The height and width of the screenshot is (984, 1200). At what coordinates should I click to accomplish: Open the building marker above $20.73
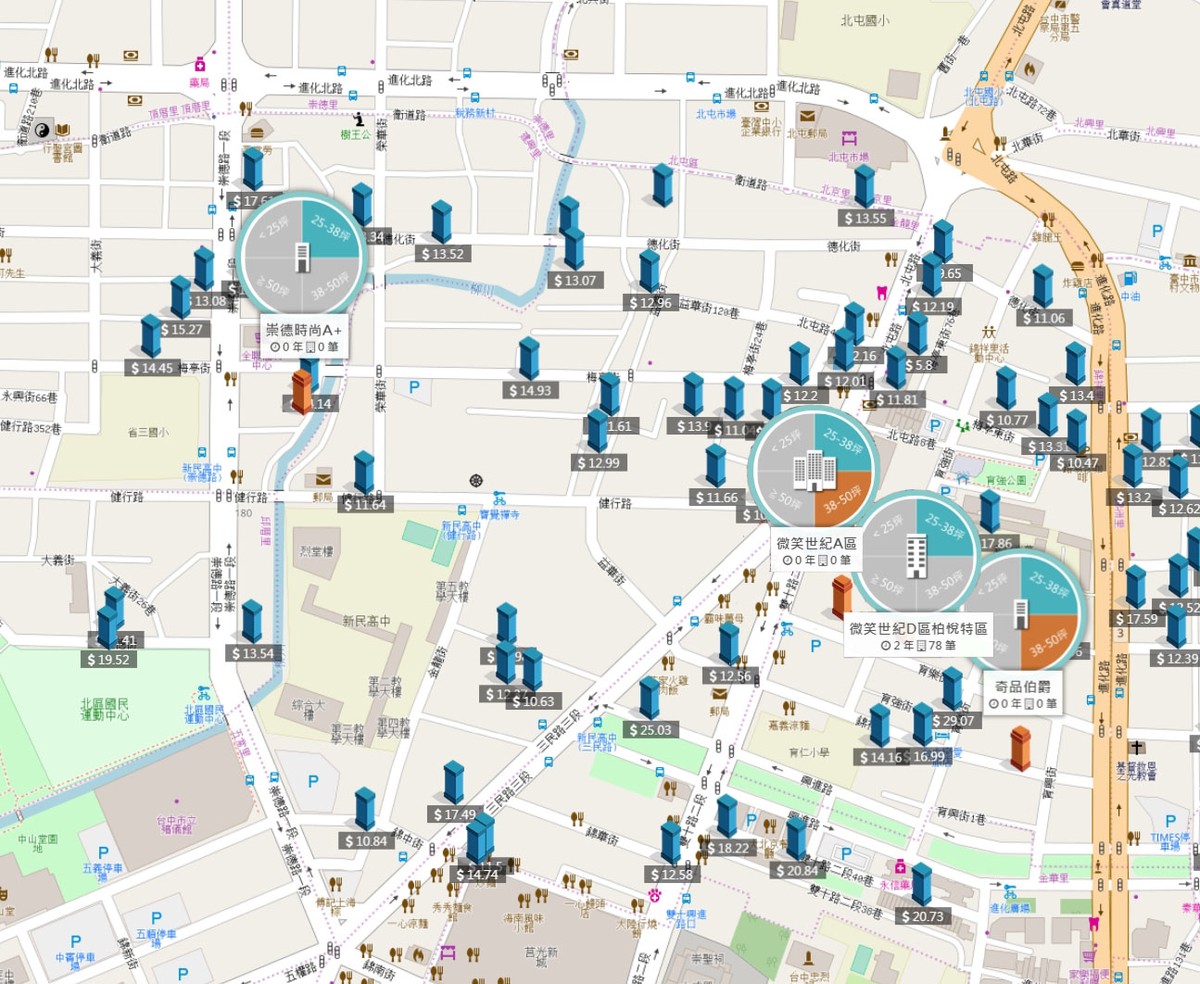click(x=921, y=886)
